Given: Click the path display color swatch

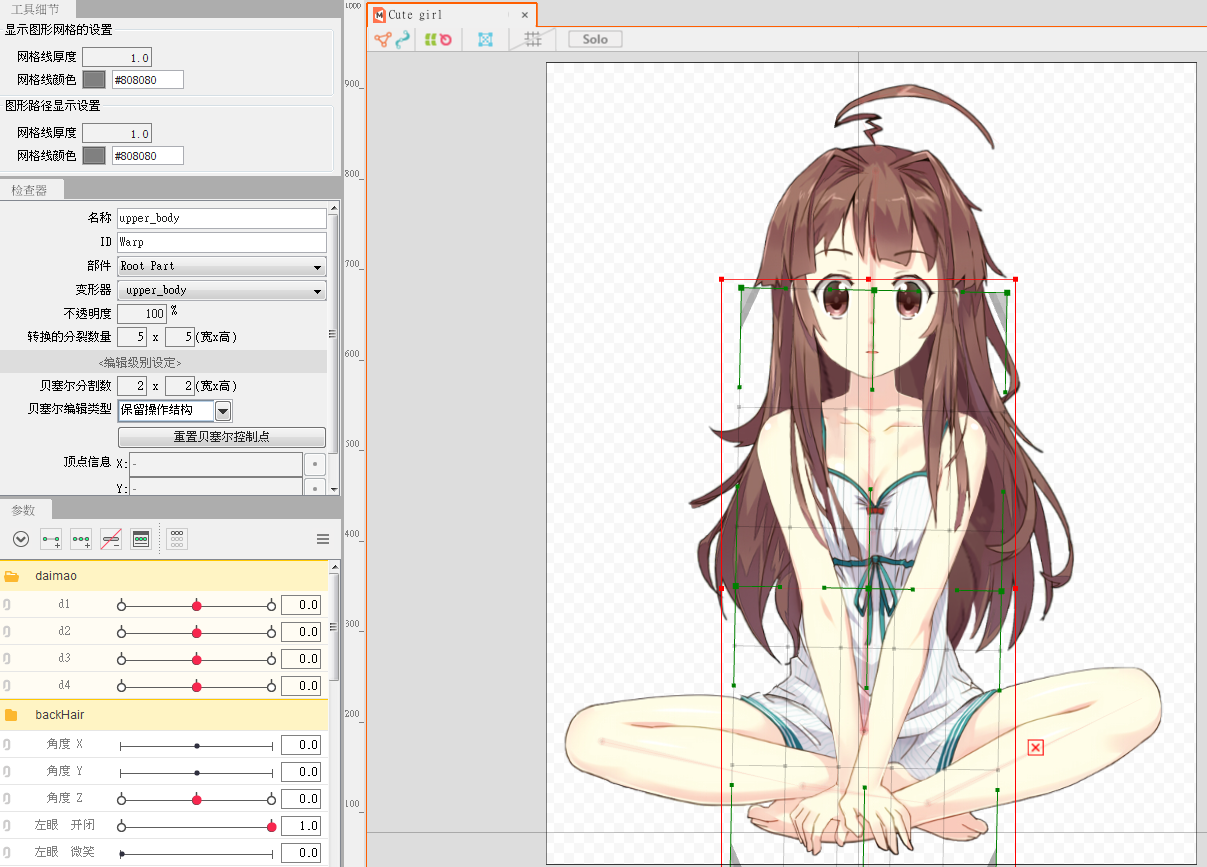Looking at the screenshot, I should pos(94,156).
